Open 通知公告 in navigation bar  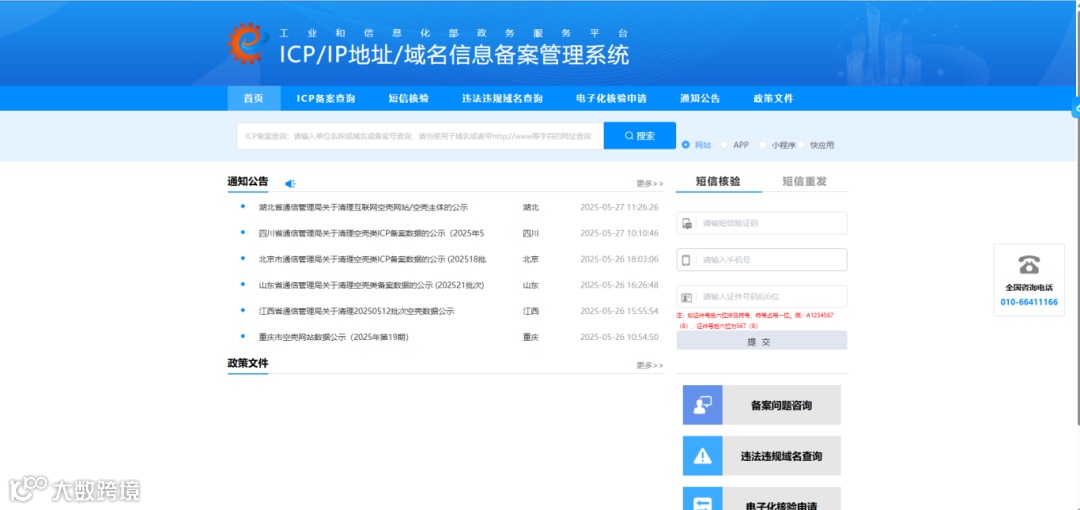point(700,99)
